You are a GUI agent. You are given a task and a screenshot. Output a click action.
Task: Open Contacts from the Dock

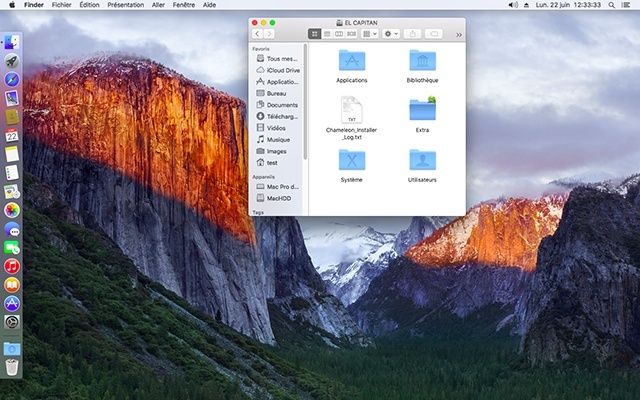(x=12, y=117)
